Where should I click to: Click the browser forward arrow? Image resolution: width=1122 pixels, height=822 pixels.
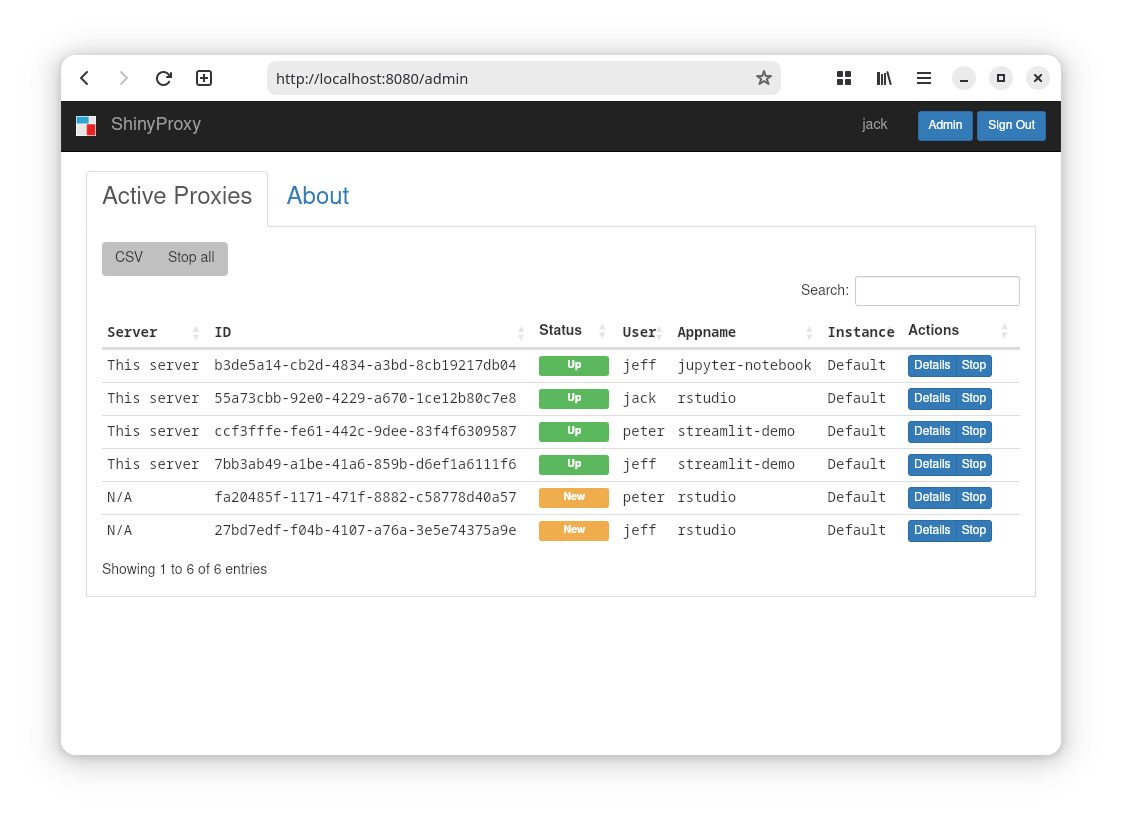[124, 78]
